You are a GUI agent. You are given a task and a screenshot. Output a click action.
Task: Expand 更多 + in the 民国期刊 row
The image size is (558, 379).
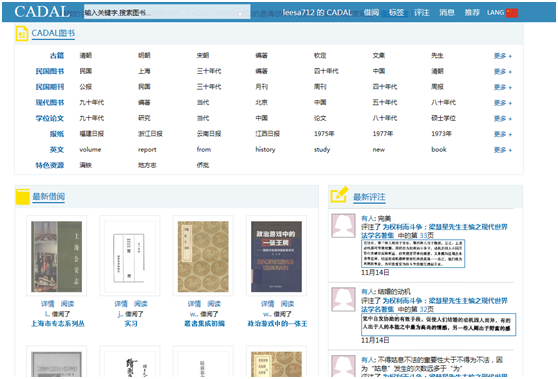pos(503,87)
